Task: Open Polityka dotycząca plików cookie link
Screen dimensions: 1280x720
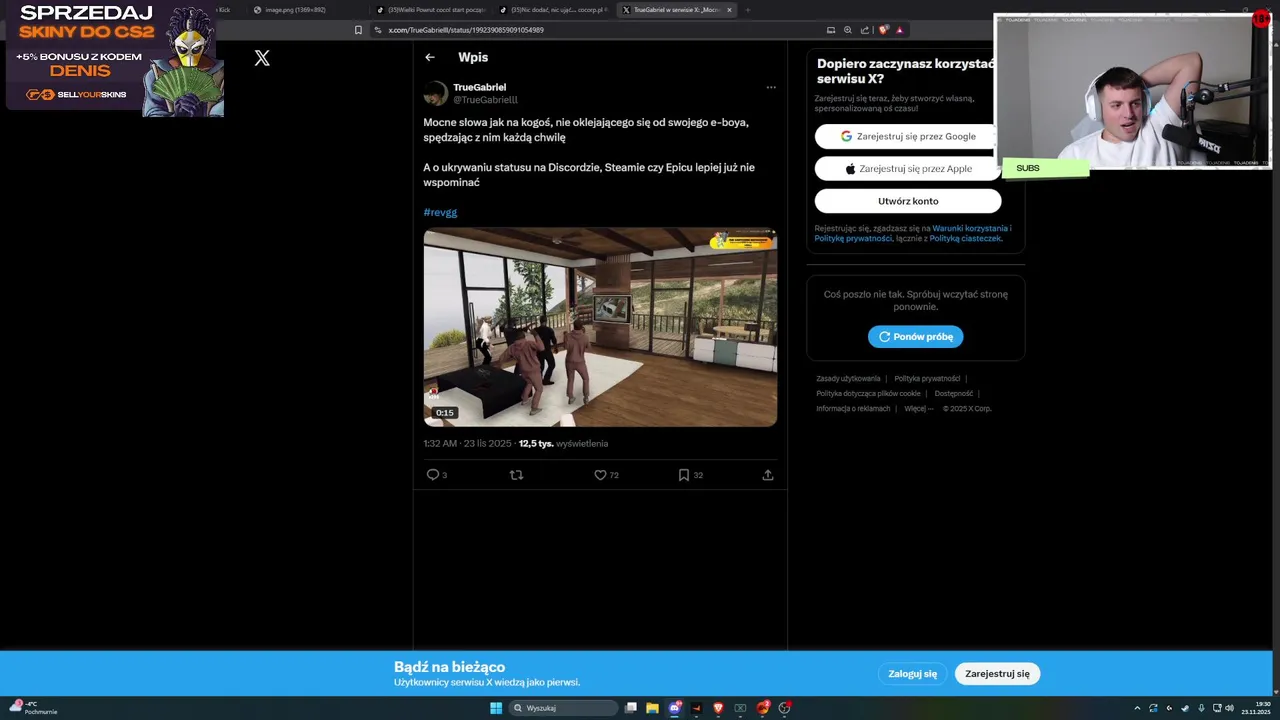Action: [x=868, y=394]
